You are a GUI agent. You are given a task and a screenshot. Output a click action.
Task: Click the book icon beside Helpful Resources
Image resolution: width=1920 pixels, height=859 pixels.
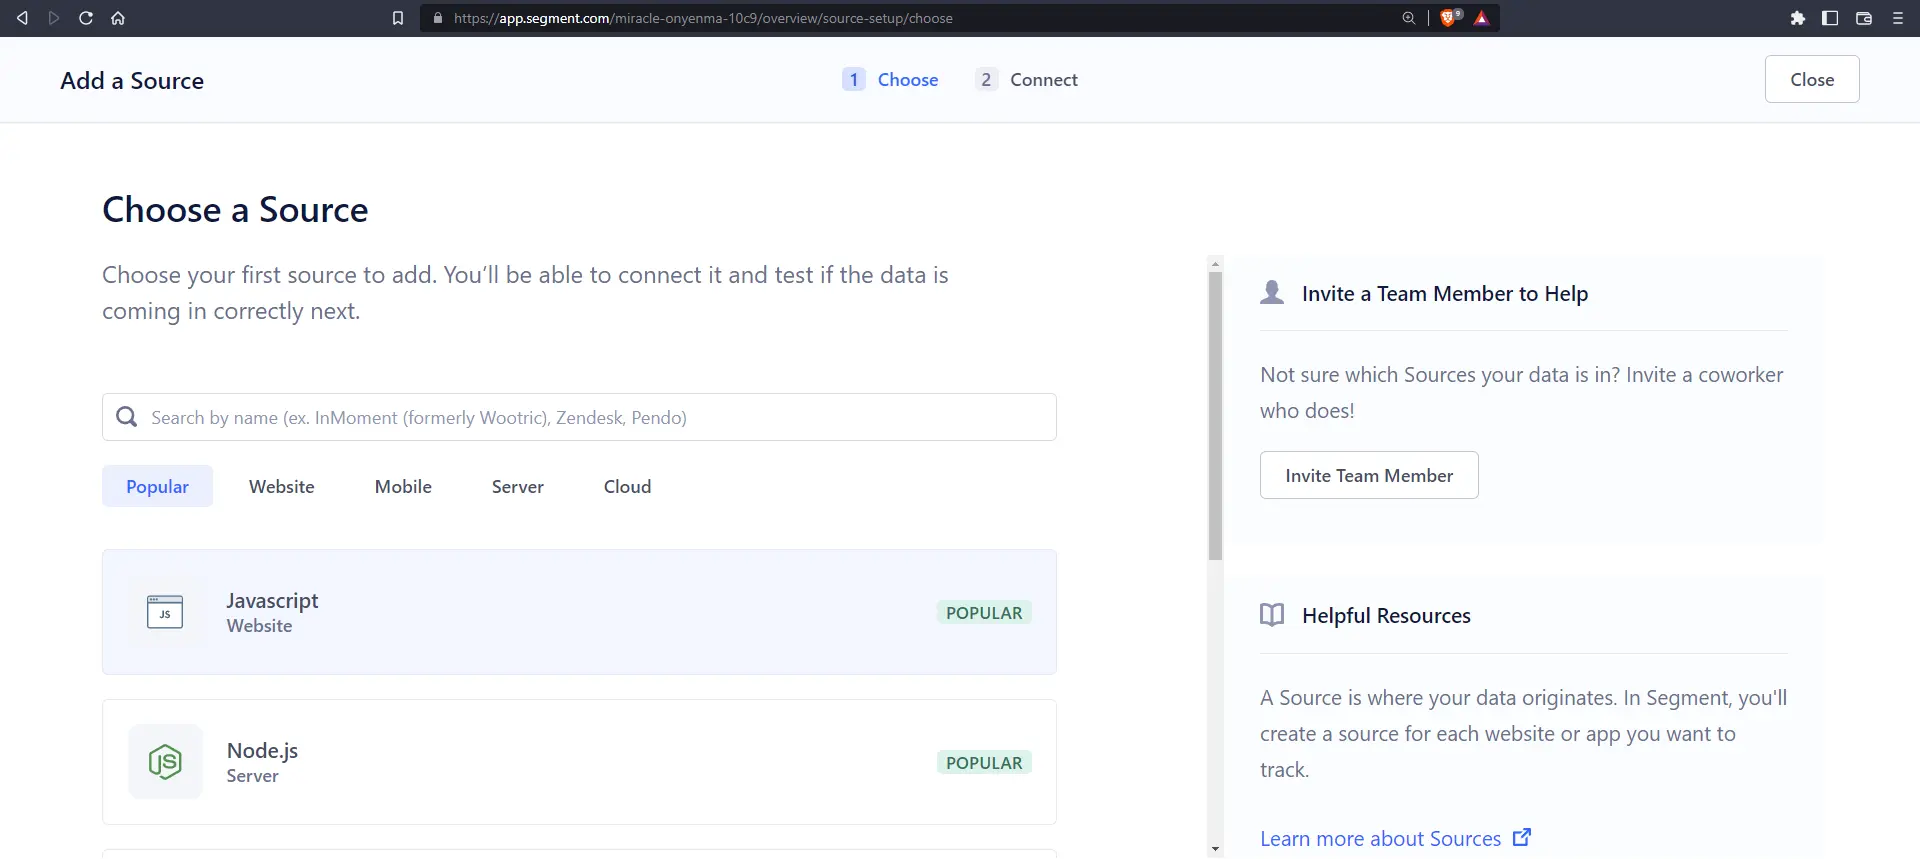tap(1272, 615)
